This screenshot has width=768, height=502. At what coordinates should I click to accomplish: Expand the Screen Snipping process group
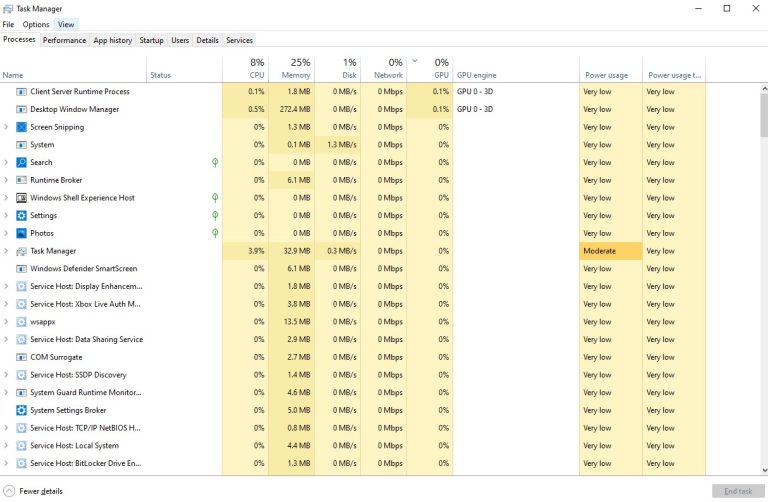click(x=6, y=127)
